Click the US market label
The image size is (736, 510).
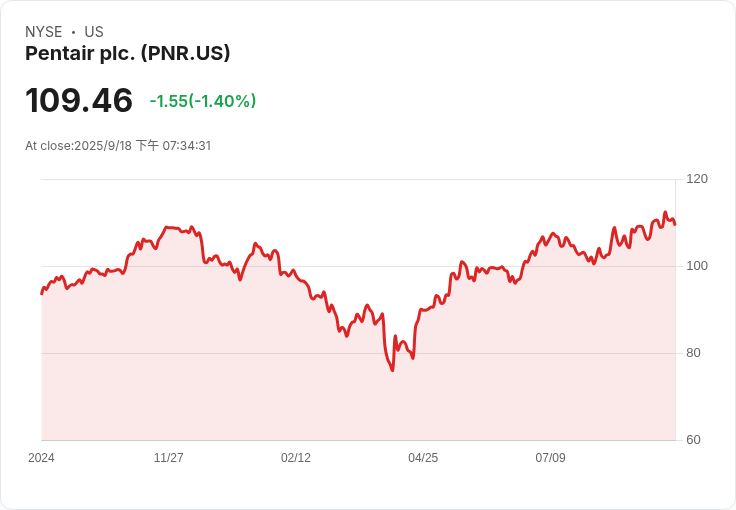(x=94, y=32)
